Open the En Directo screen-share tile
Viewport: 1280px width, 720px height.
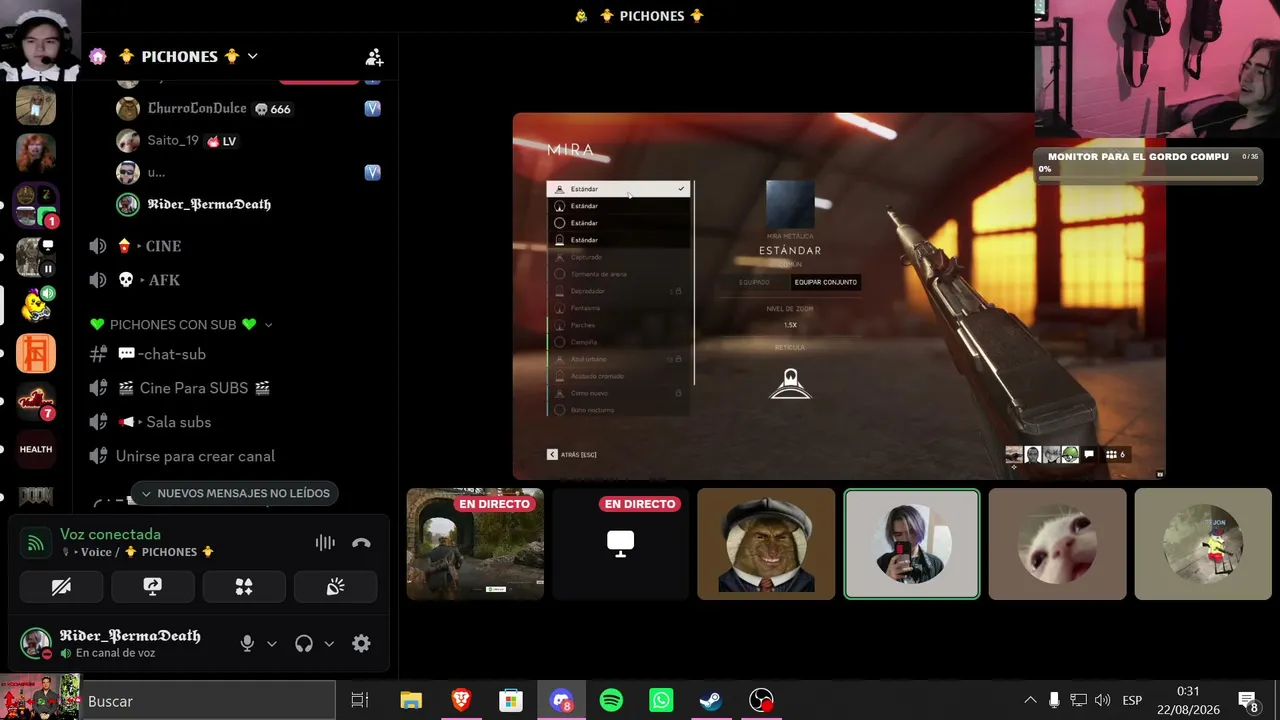click(x=621, y=544)
